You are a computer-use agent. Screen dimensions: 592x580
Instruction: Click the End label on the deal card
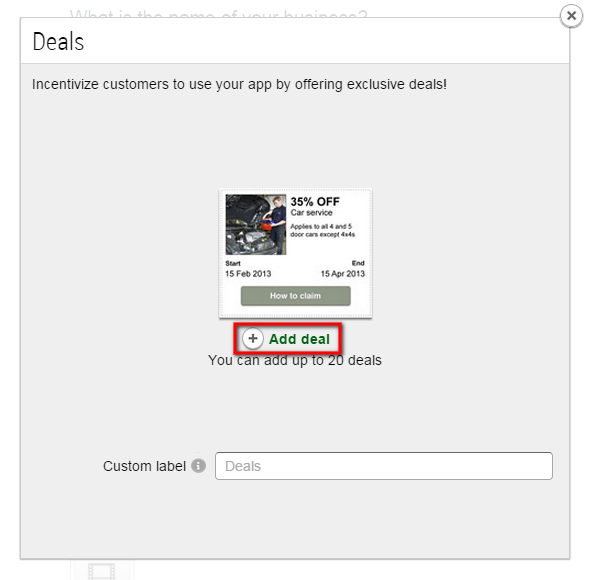coord(358,263)
